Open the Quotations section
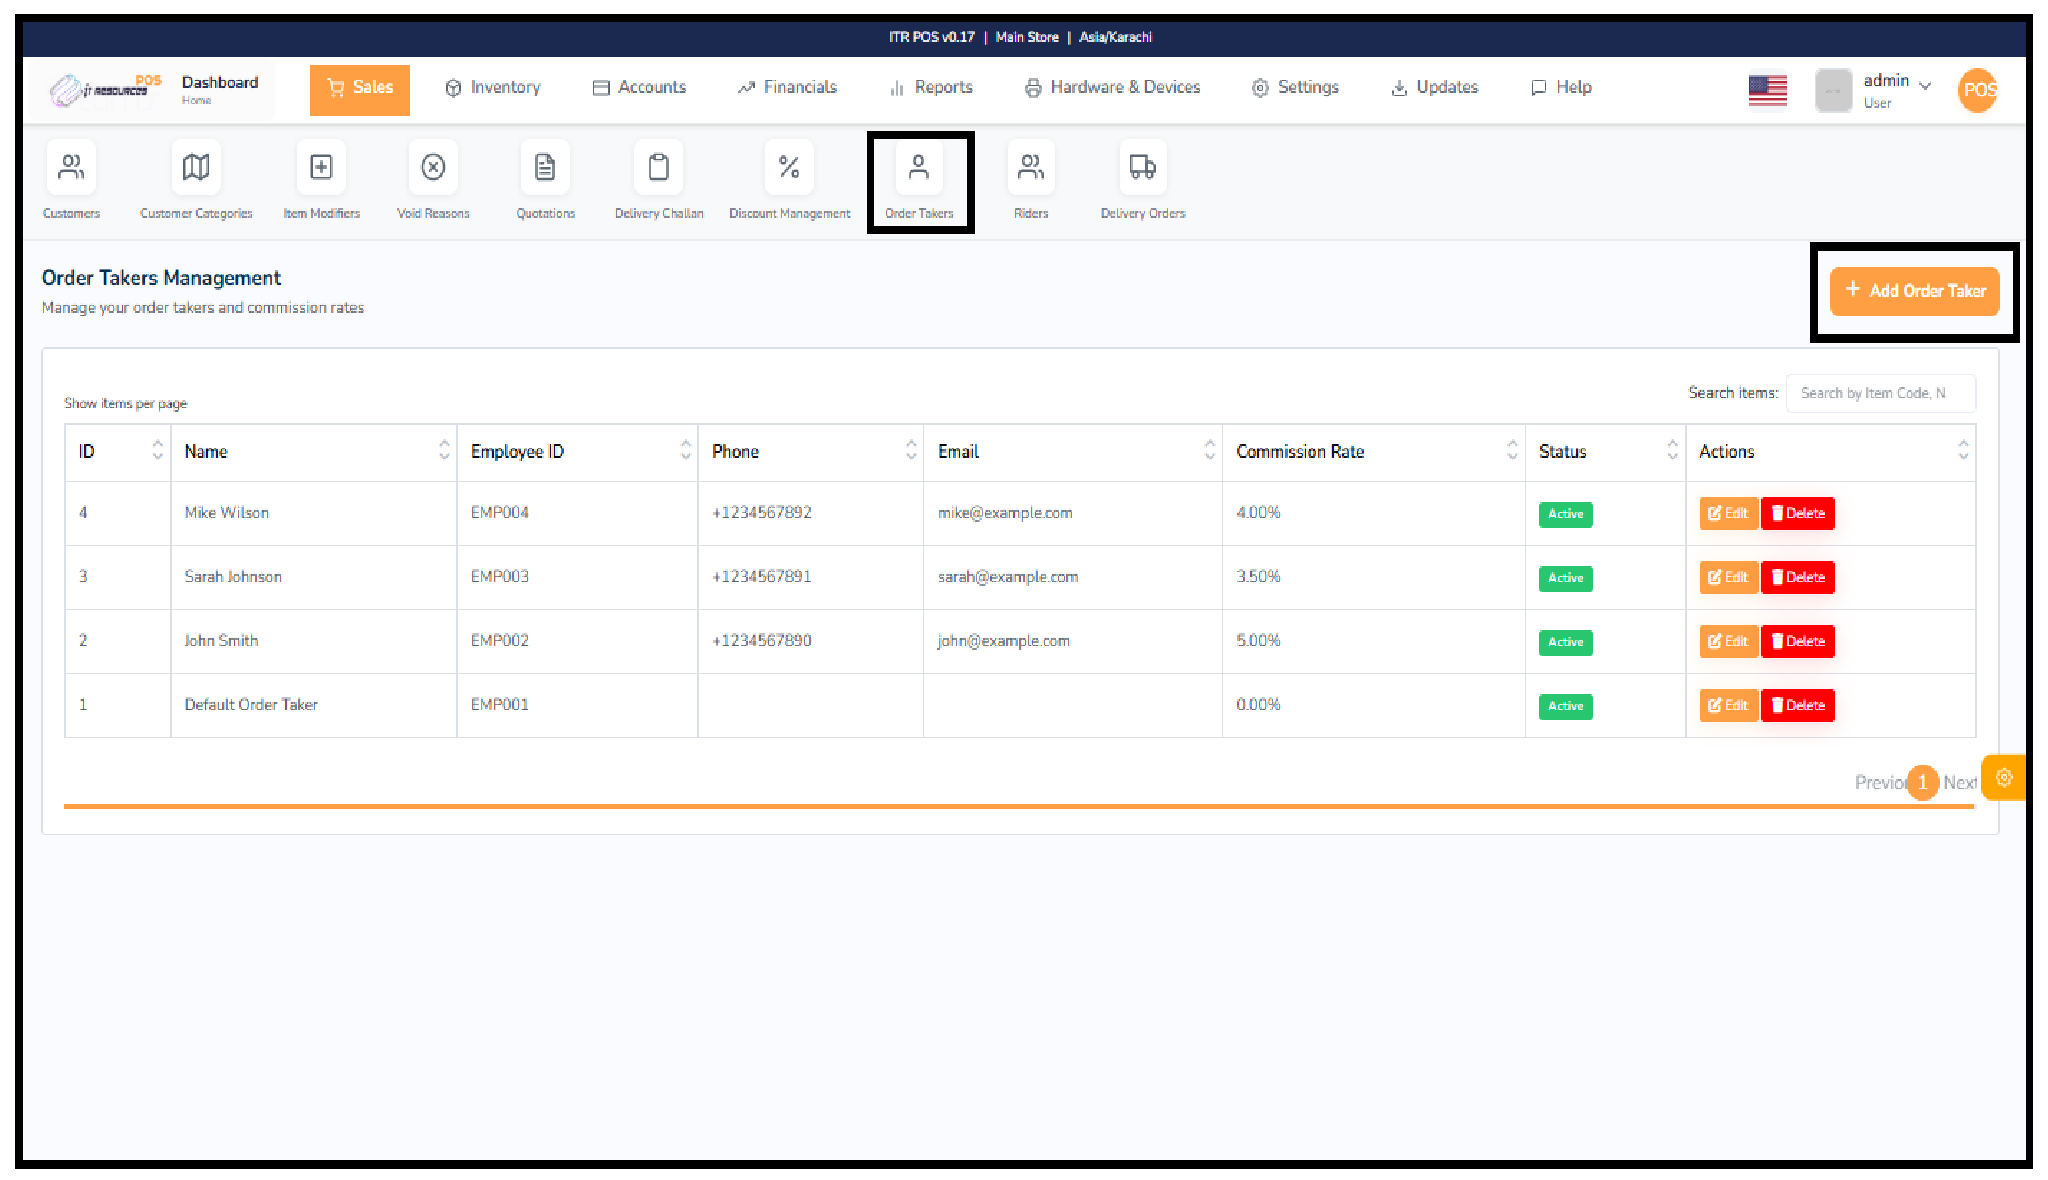Screen dimensions: 2048x1180 [544, 180]
